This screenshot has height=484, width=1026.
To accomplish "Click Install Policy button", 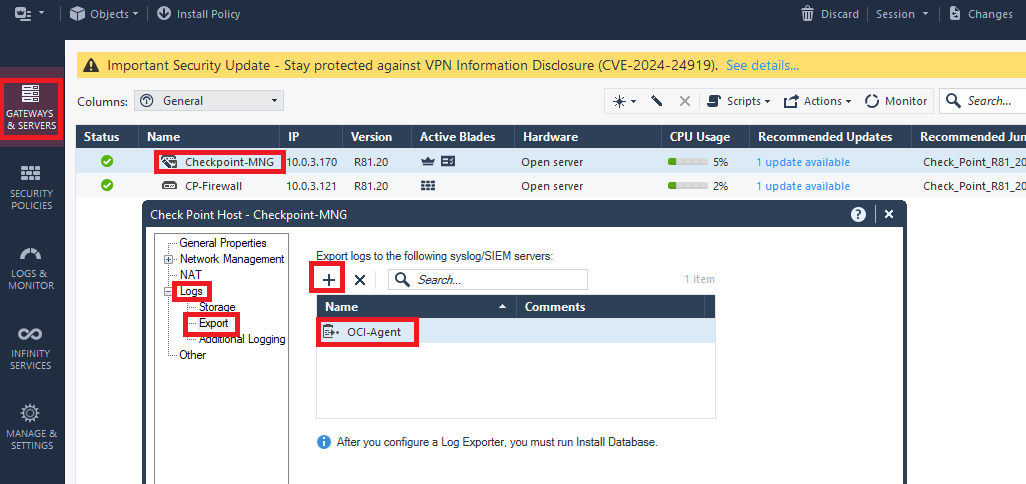I will [x=198, y=14].
